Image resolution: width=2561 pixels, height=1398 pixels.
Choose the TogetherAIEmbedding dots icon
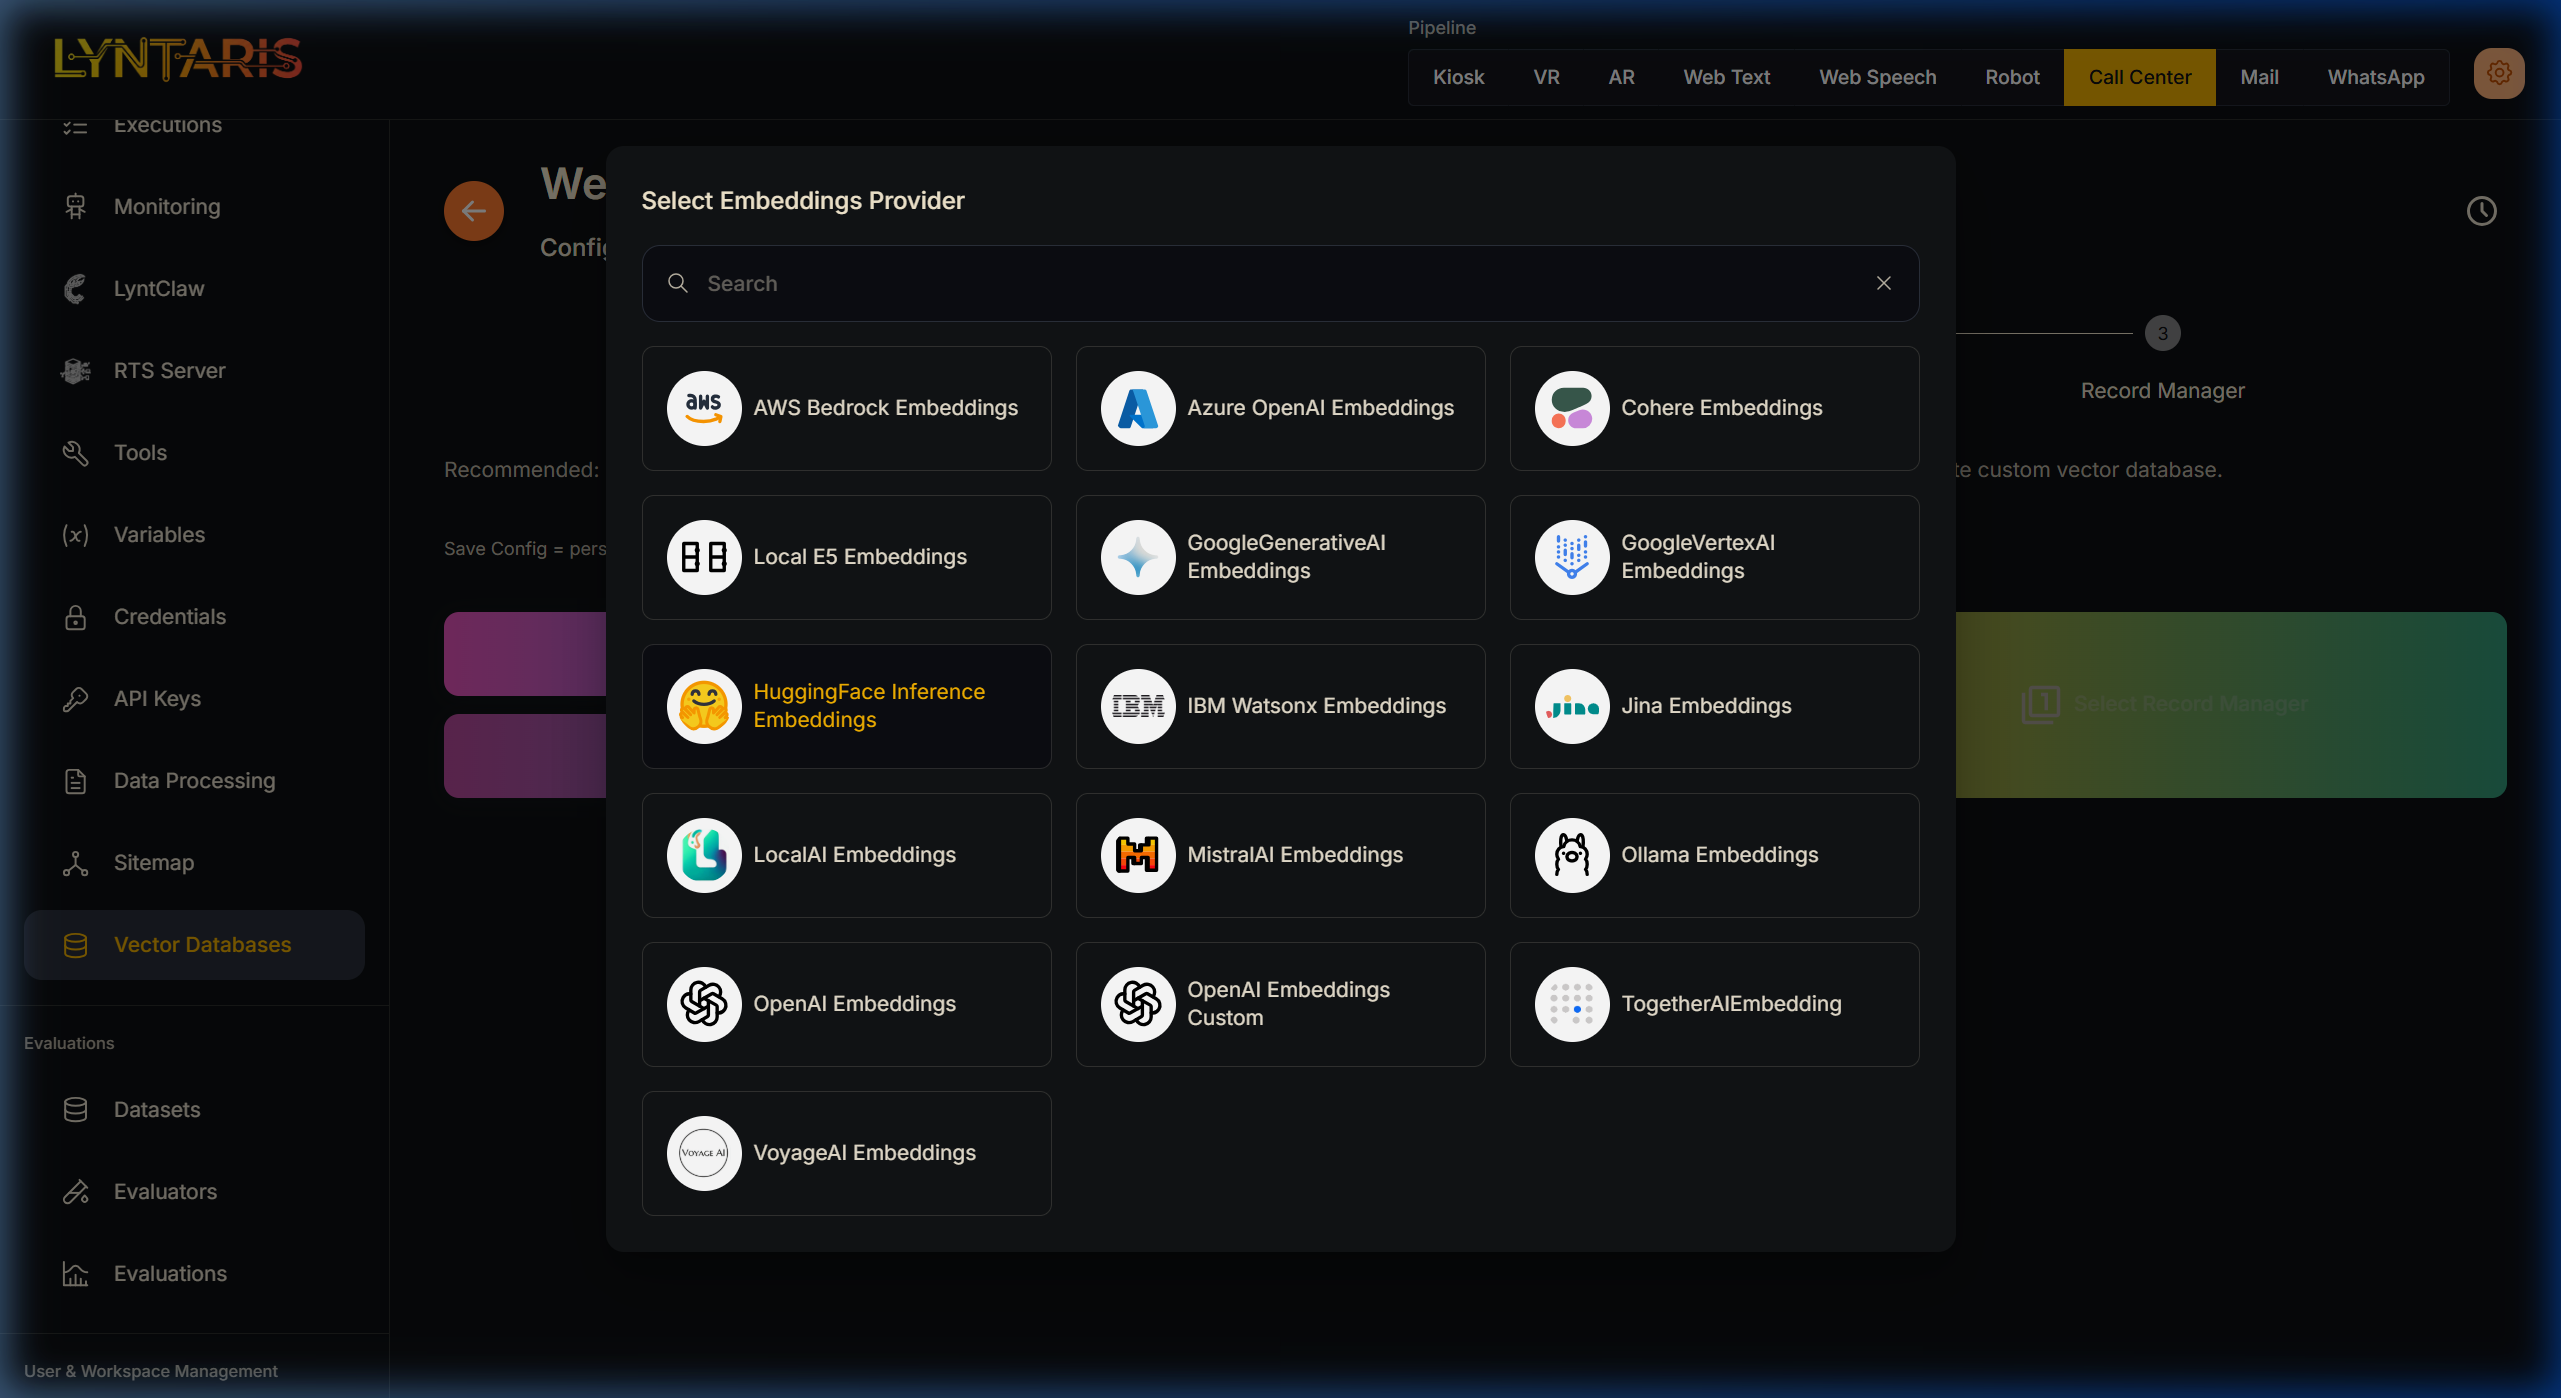tap(1572, 1004)
